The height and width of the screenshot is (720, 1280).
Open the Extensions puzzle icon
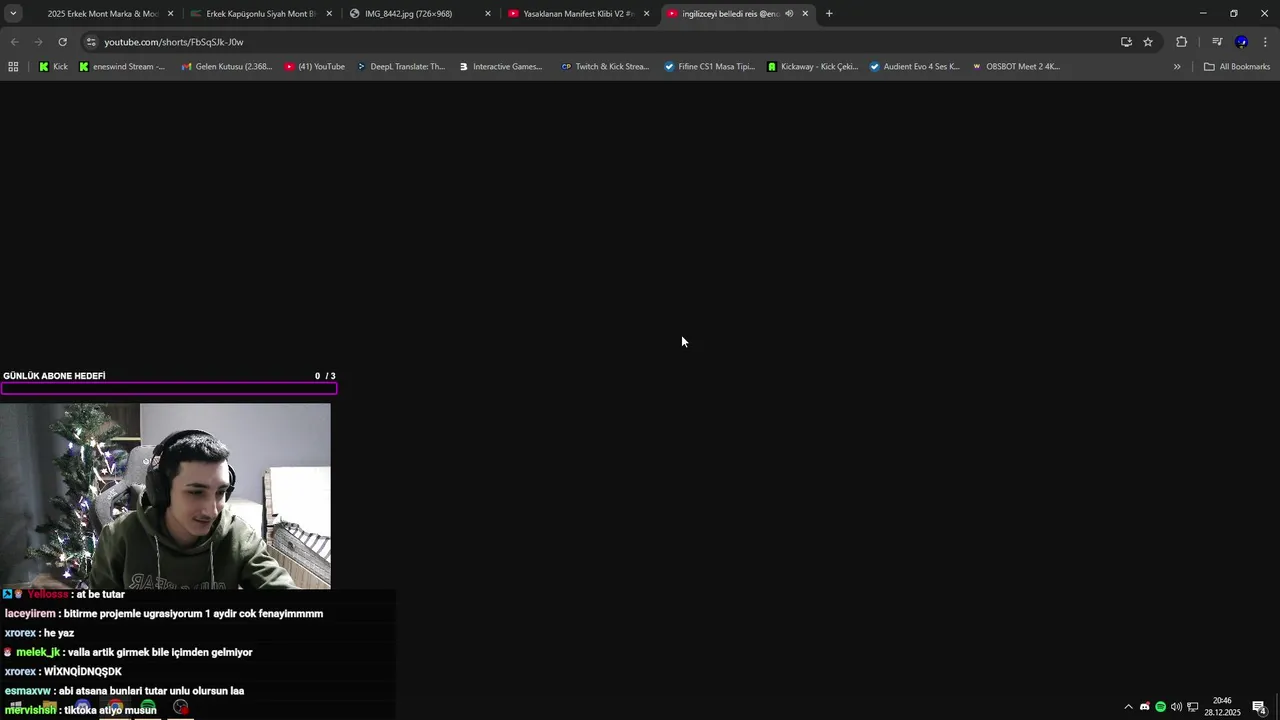pyautogui.click(x=1181, y=42)
